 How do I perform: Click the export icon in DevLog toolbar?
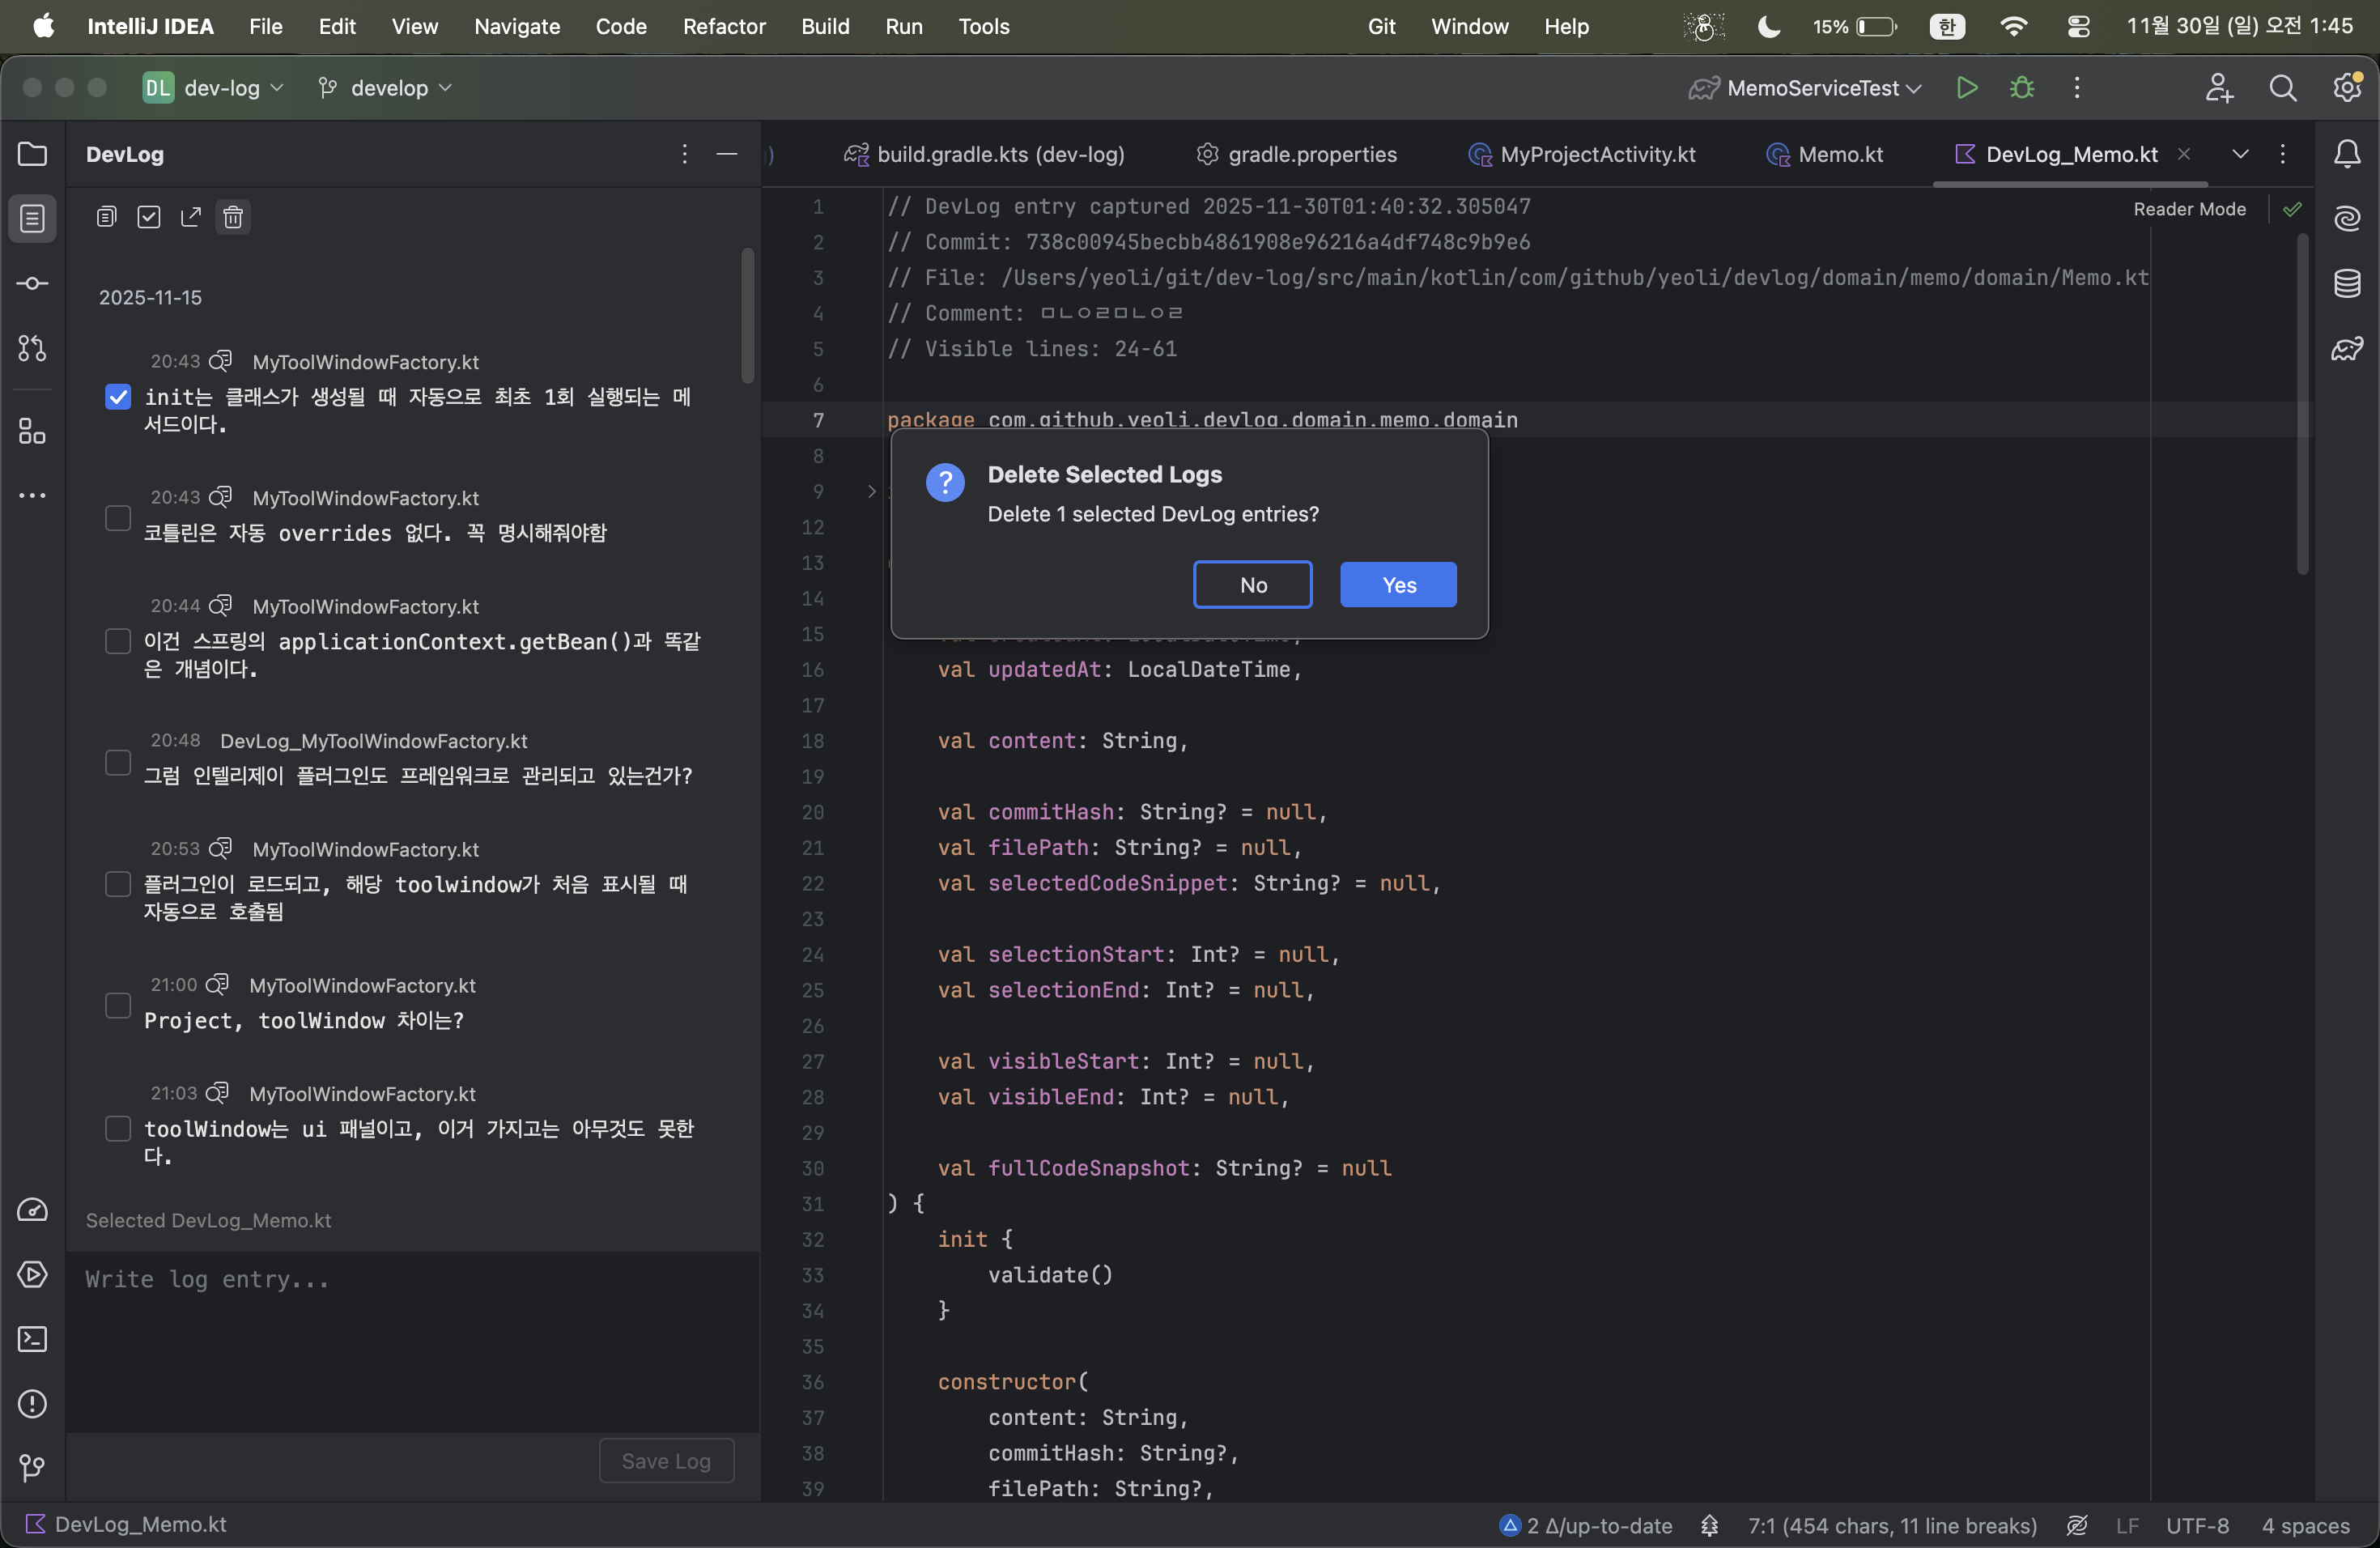(190, 217)
